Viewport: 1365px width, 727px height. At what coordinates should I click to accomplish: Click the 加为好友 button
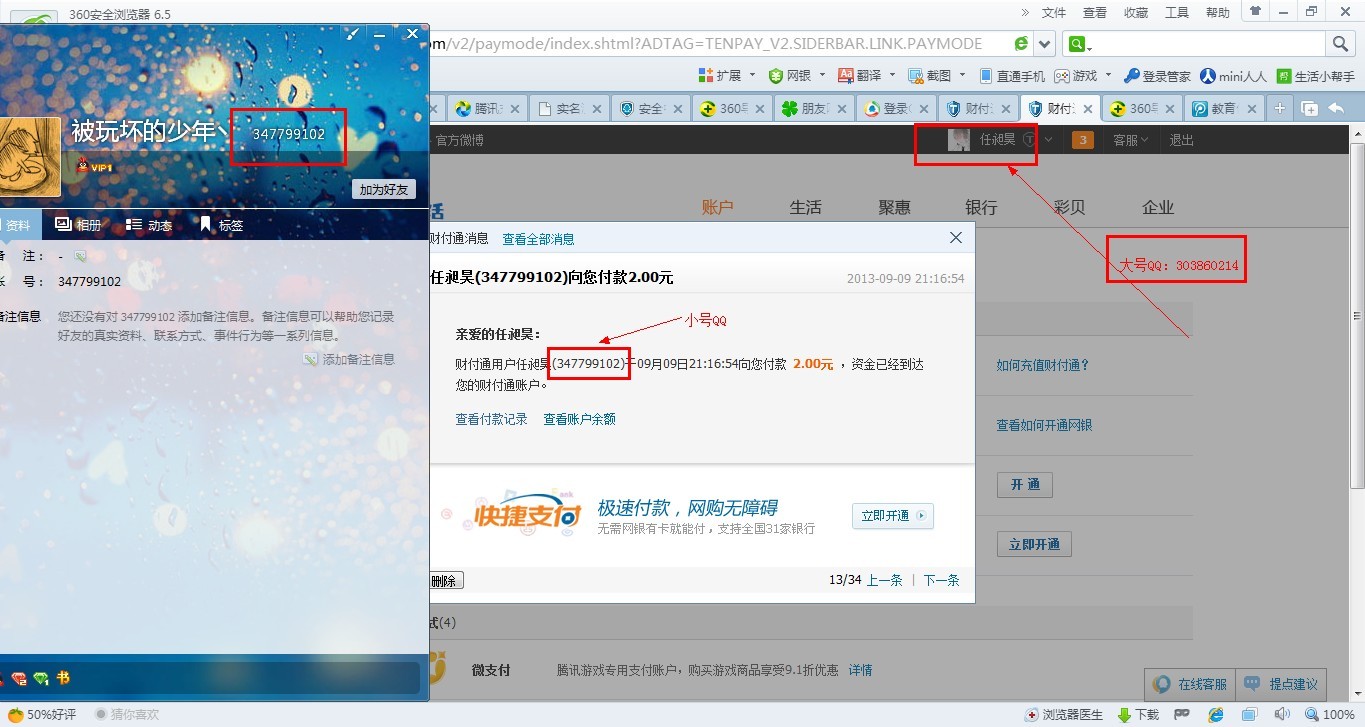click(x=384, y=190)
